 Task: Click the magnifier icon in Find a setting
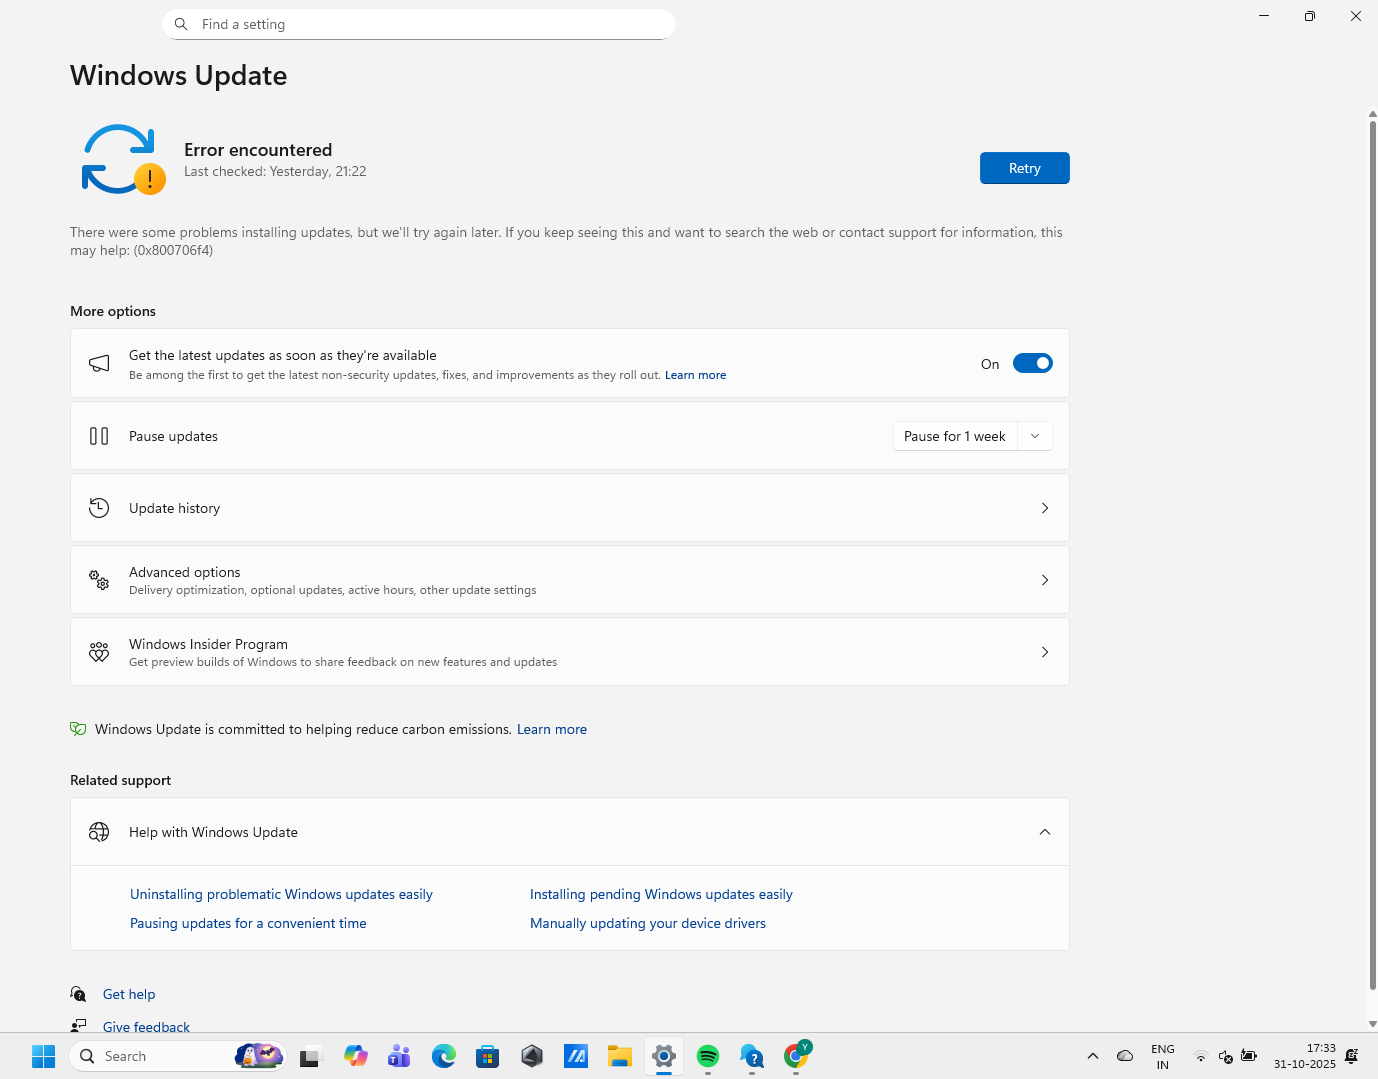pyautogui.click(x=181, y=24)
